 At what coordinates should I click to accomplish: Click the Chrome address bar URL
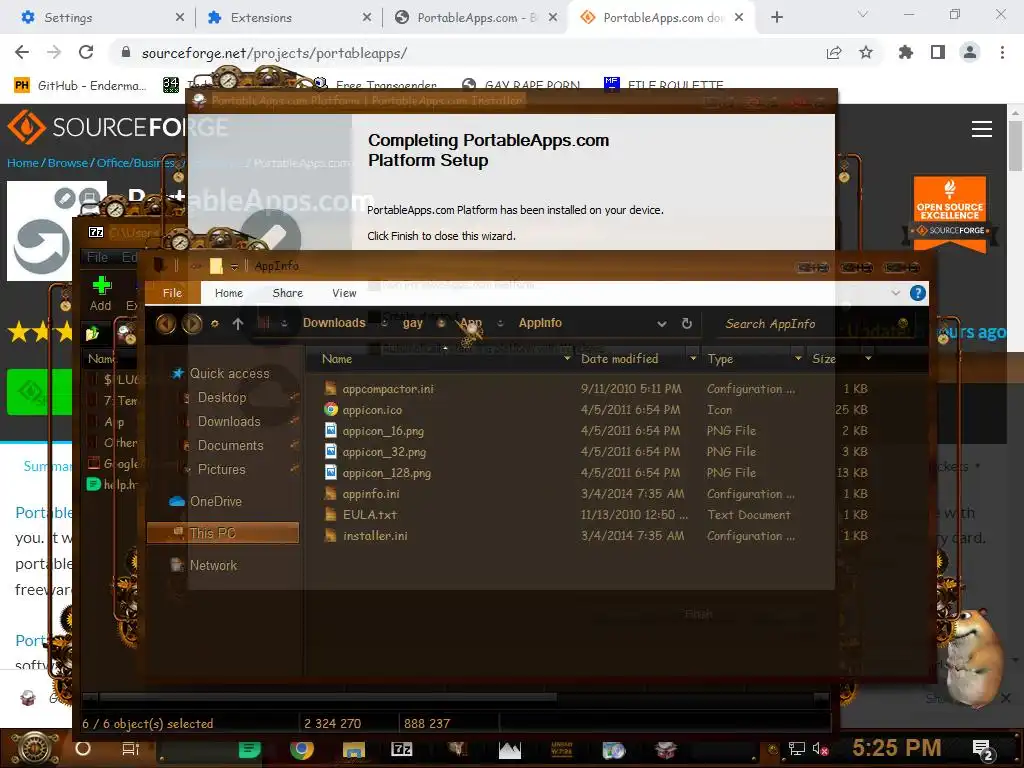[274, 53]
